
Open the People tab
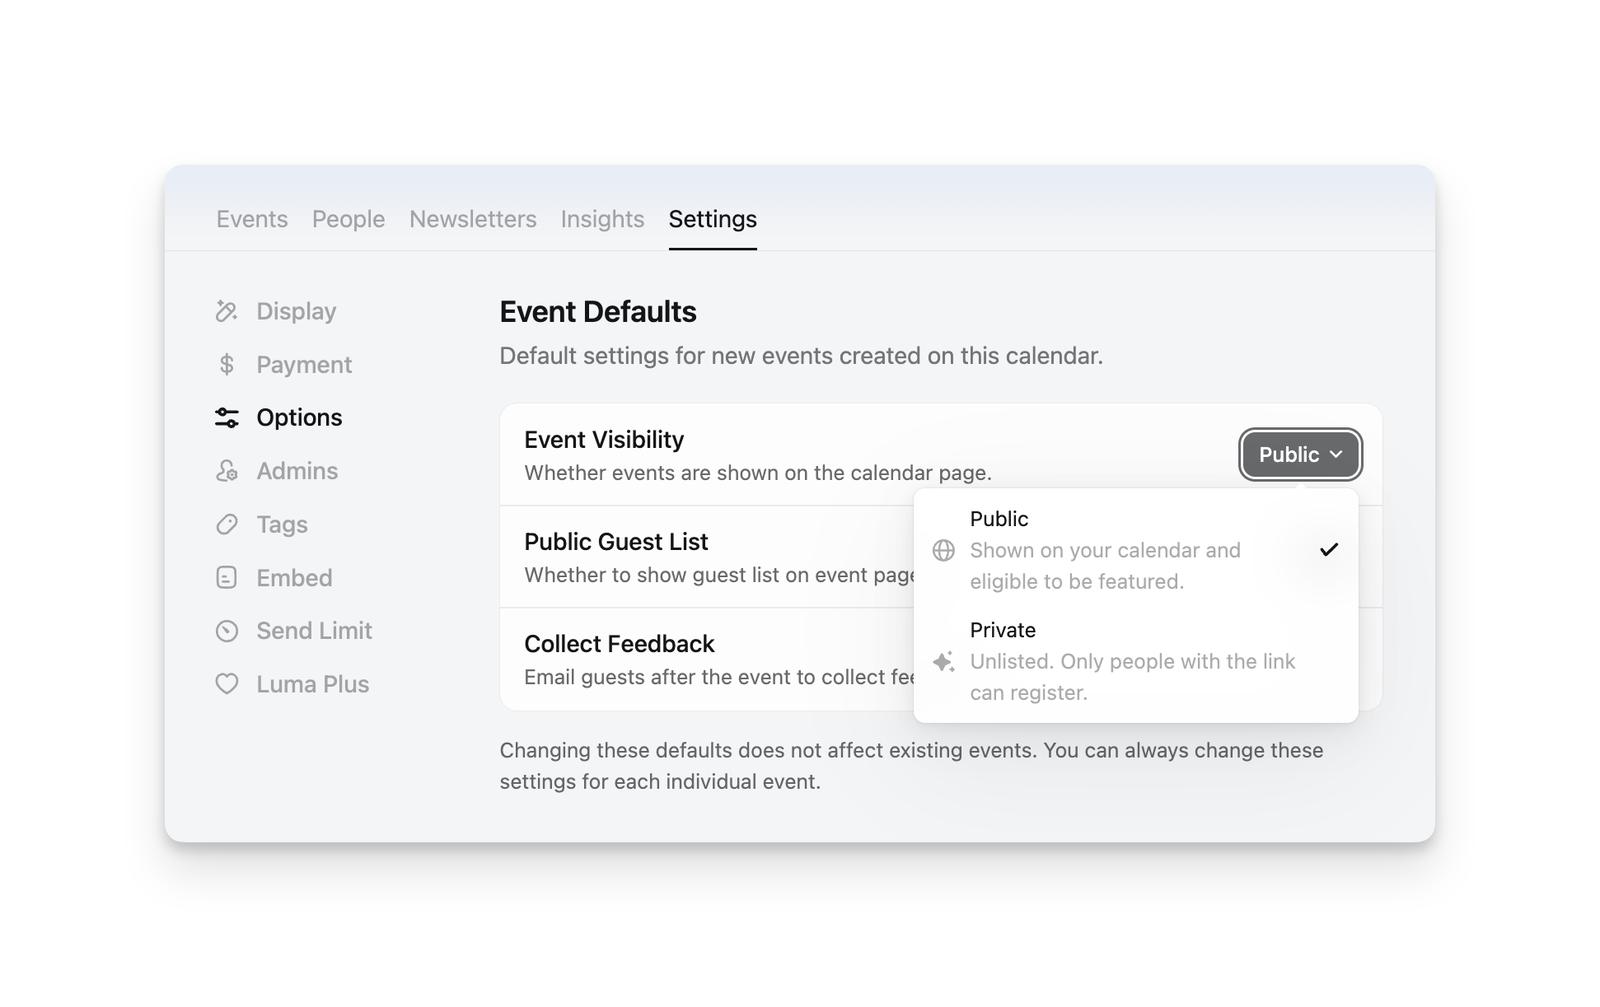click(x=348, y=219)
